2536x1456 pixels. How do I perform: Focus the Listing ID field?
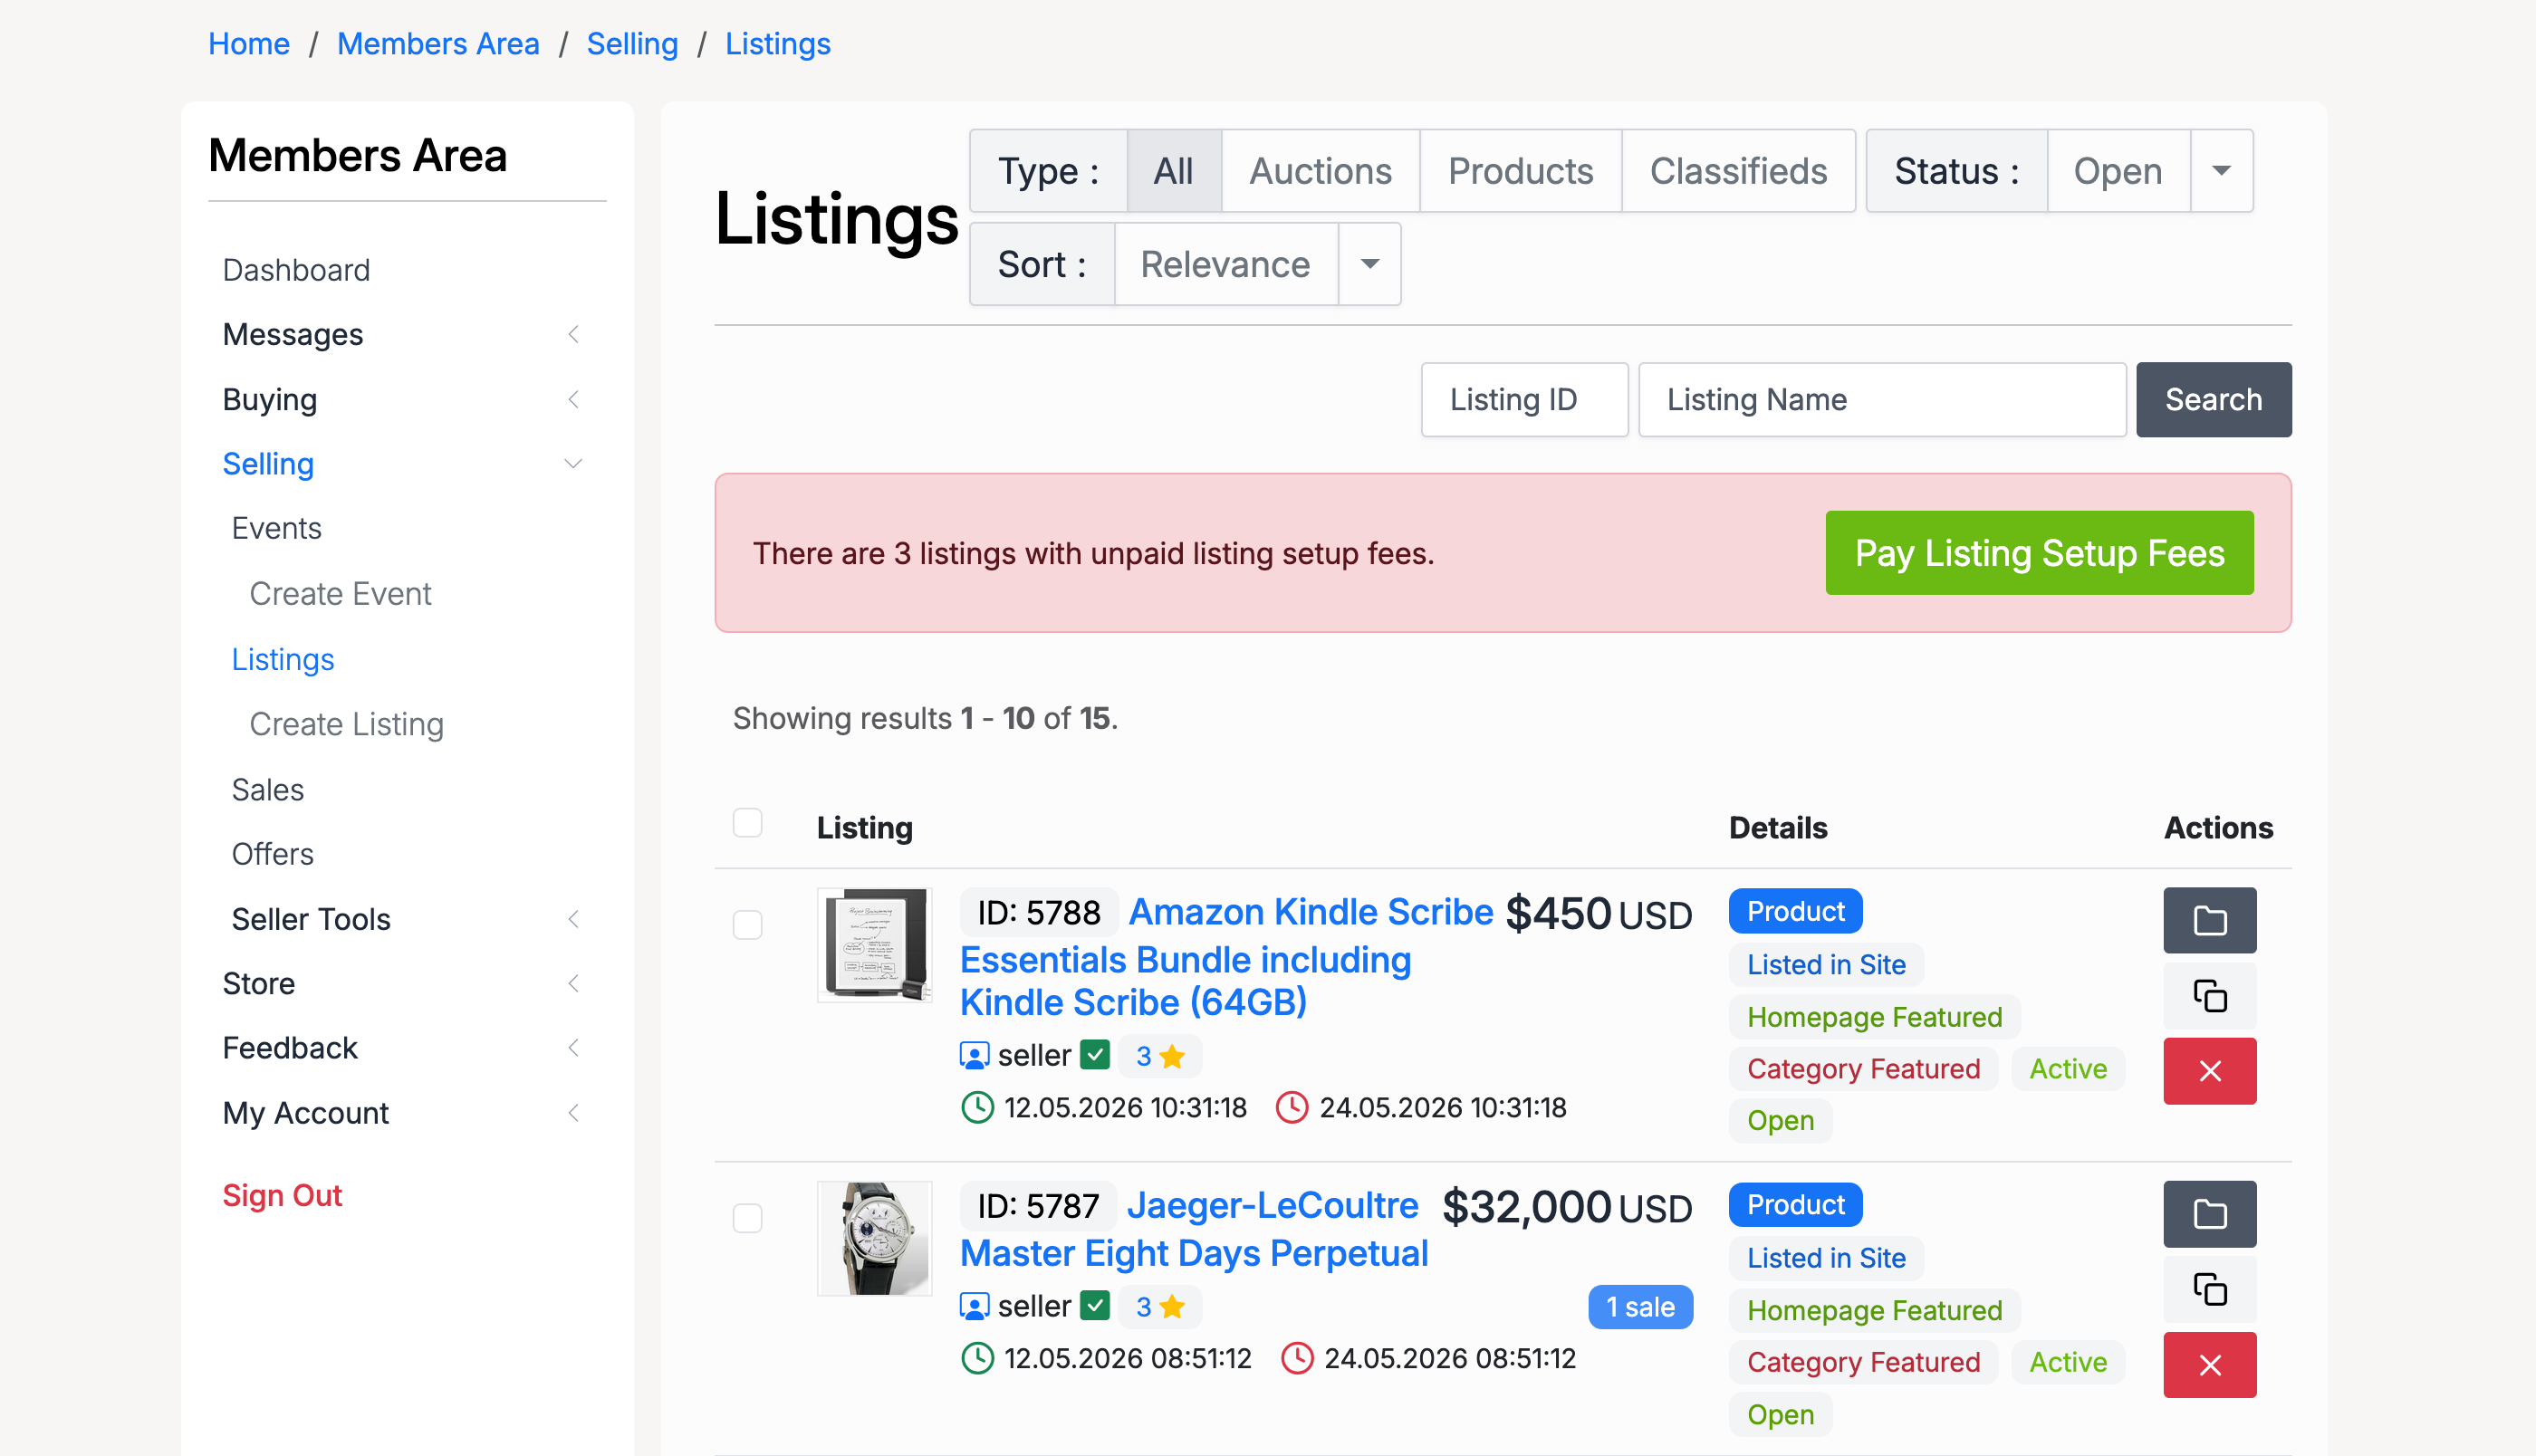1524,399
